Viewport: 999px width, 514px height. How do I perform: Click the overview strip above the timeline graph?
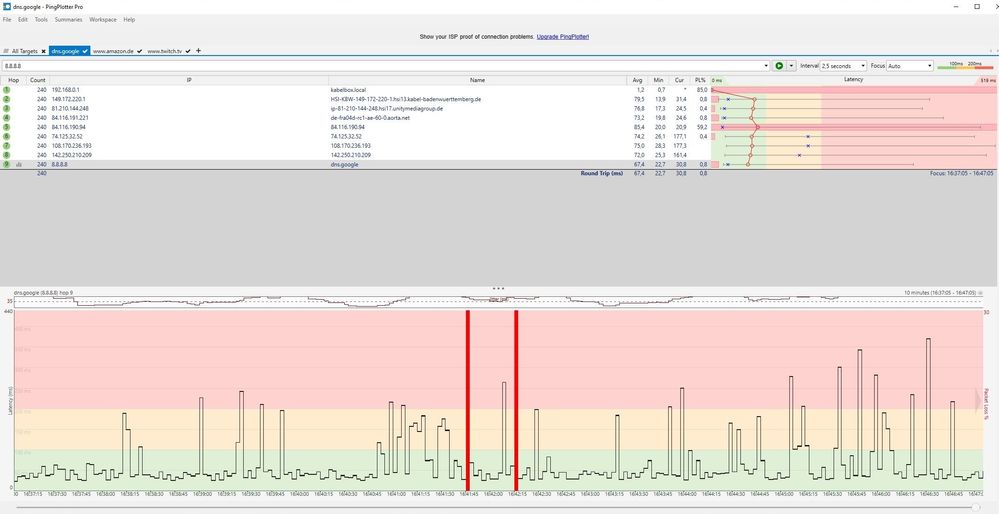[497, 301]
